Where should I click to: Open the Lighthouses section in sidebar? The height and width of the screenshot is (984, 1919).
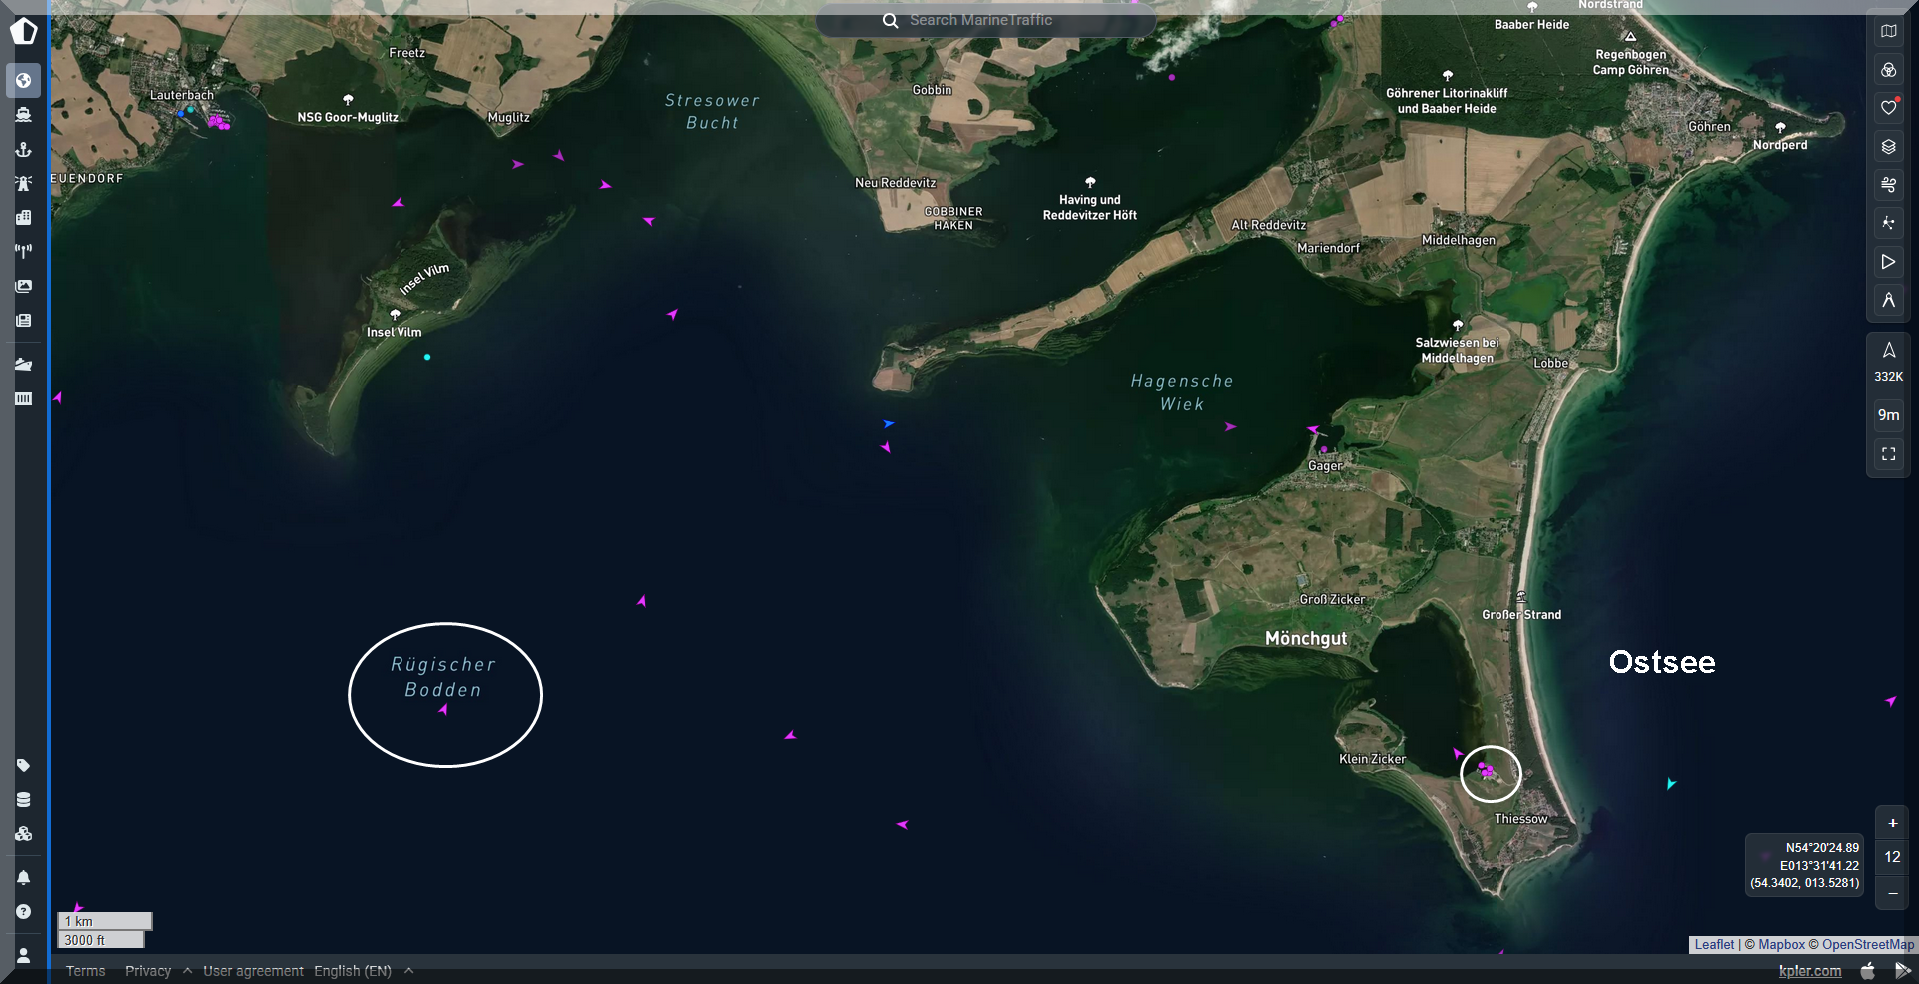(x=24, y=183)
